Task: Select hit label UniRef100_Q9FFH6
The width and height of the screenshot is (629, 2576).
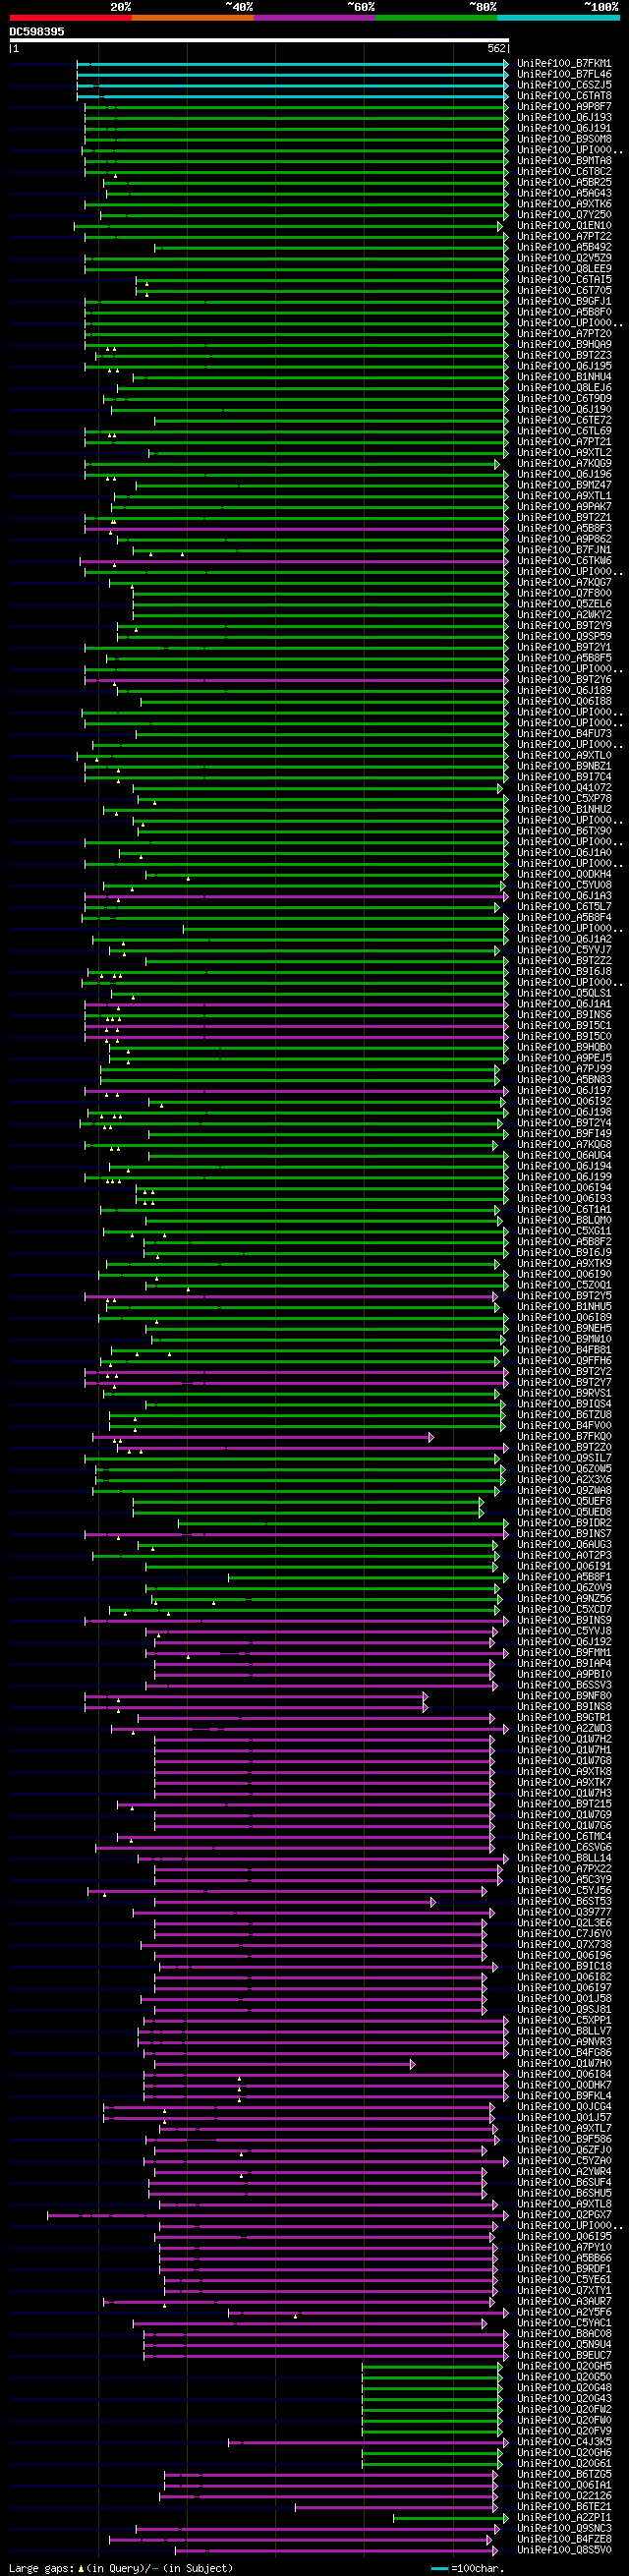Action: 564,1362
